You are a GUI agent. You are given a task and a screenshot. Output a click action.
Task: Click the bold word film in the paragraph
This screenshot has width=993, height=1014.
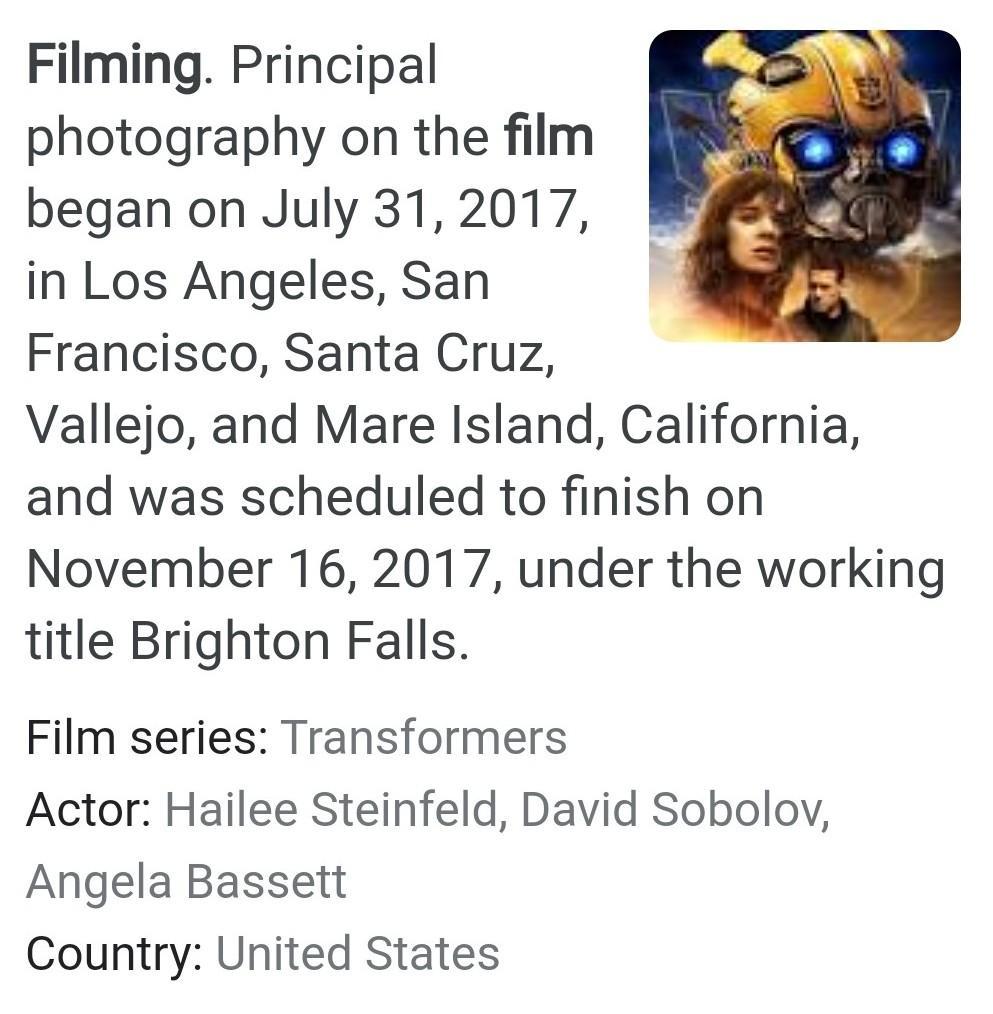pyautogui.click(x=549, y=136)
